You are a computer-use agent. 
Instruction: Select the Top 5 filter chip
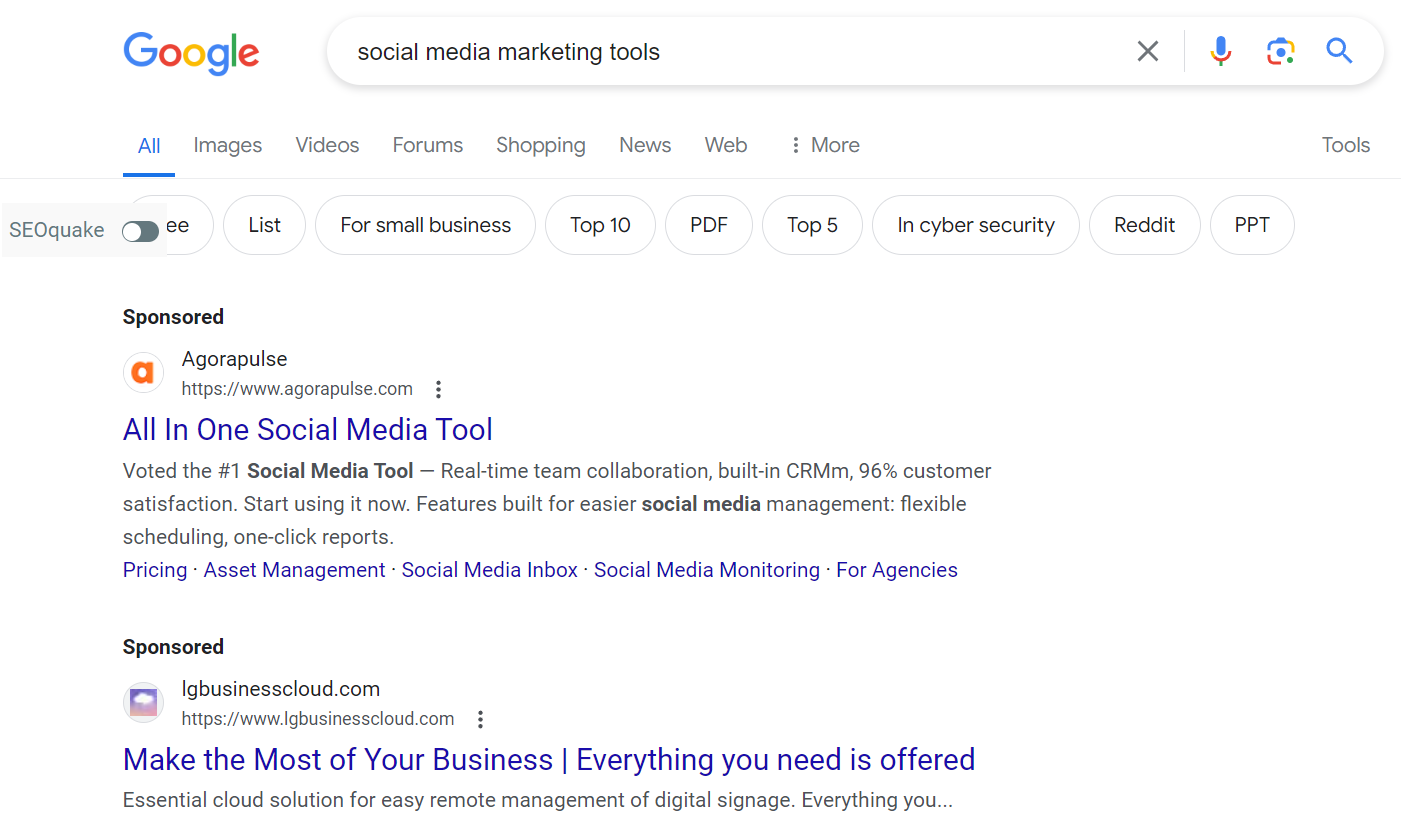[x=812, y=225]
